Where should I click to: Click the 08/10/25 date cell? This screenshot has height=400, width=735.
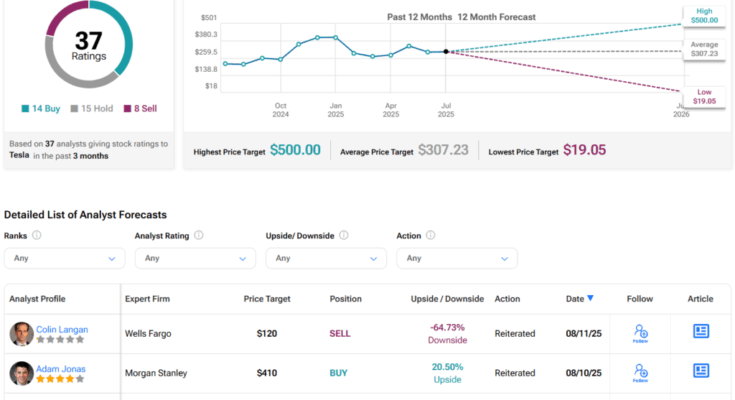584,373
